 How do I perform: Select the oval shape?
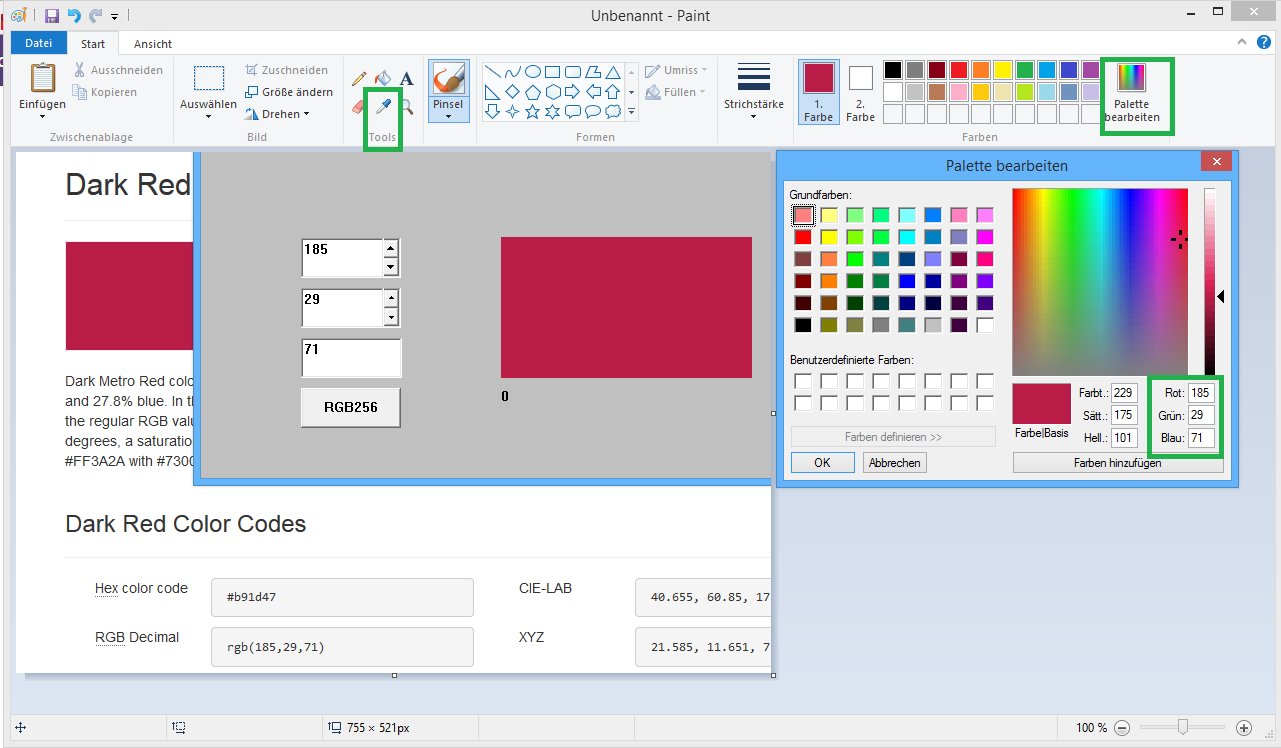tap(531, 70)
